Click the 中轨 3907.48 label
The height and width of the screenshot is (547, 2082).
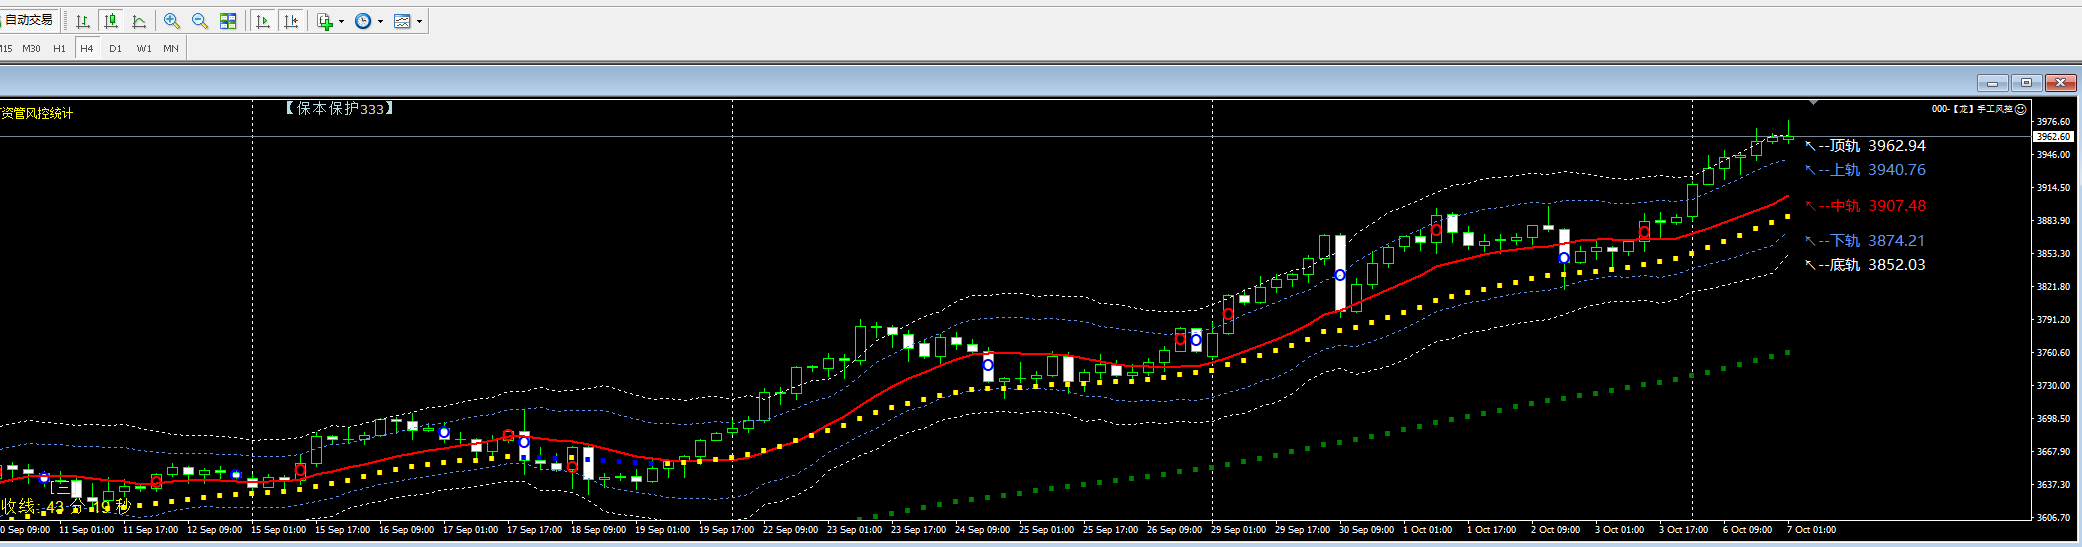1865,206
